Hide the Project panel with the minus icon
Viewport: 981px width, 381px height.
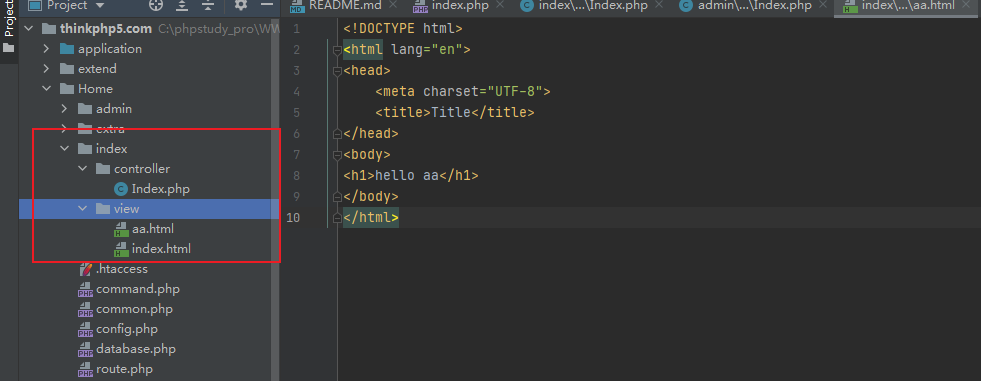click(267, 4)
